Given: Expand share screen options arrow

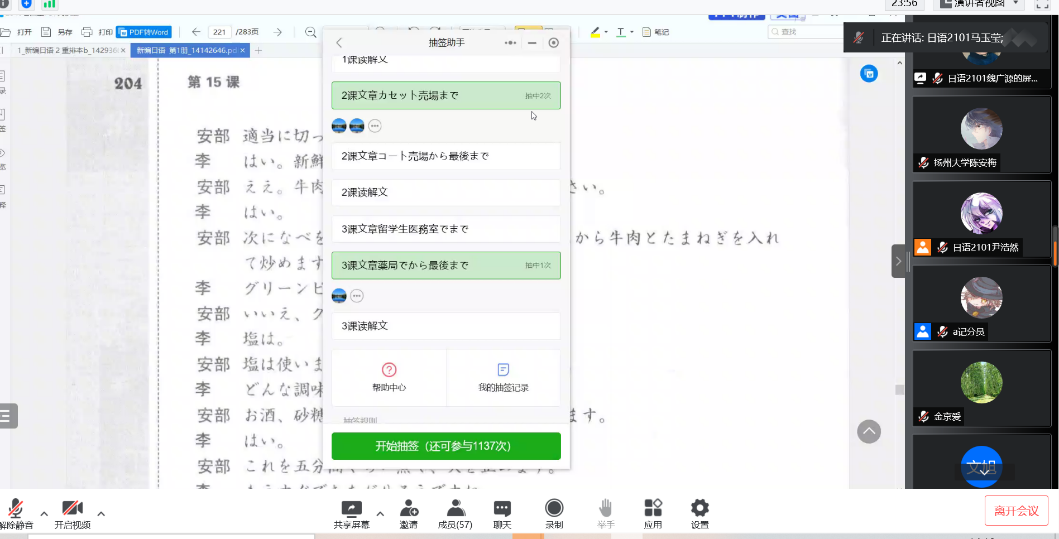Looking at the screenshot, I should point(380,513).
